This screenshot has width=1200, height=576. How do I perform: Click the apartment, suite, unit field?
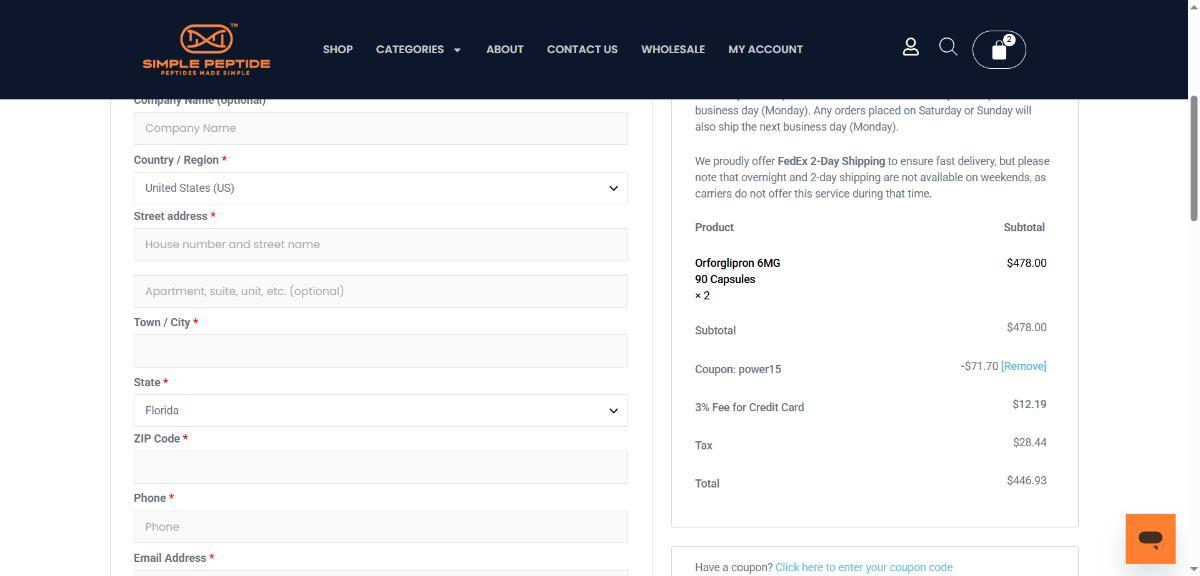tap(380, 291)
